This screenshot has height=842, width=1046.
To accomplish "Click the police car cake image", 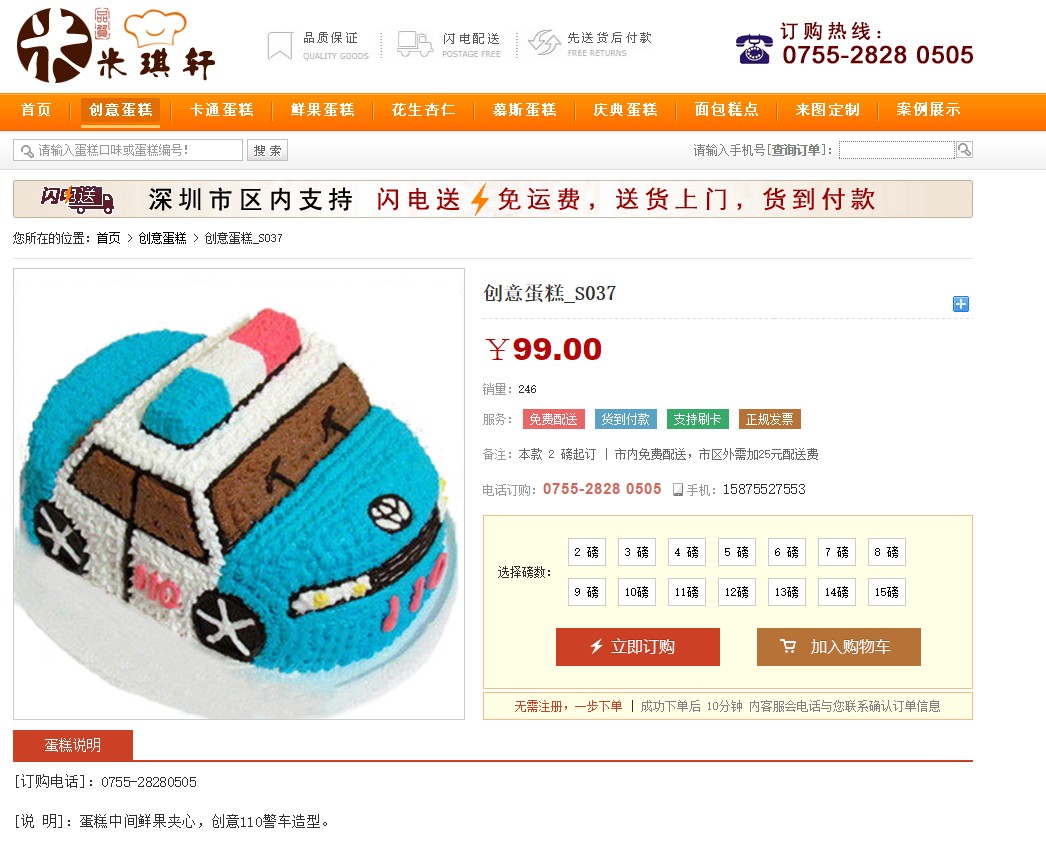I will 239,494.
